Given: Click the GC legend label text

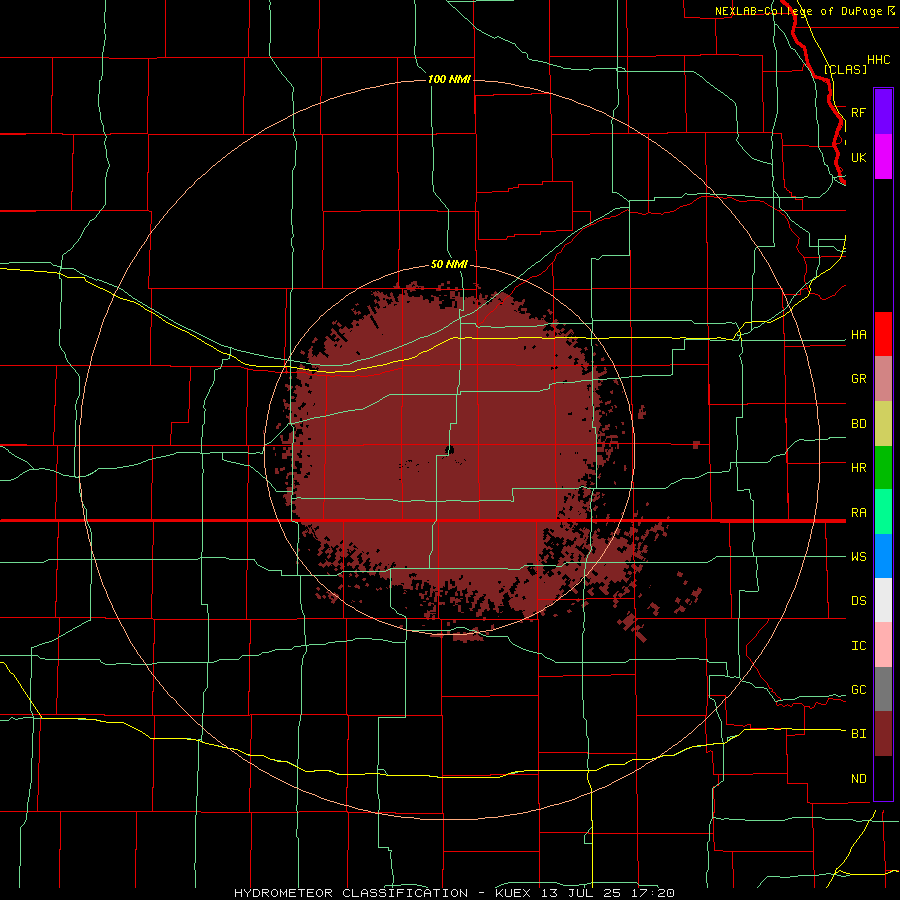Looking at the screenshot, I should 858,690.
